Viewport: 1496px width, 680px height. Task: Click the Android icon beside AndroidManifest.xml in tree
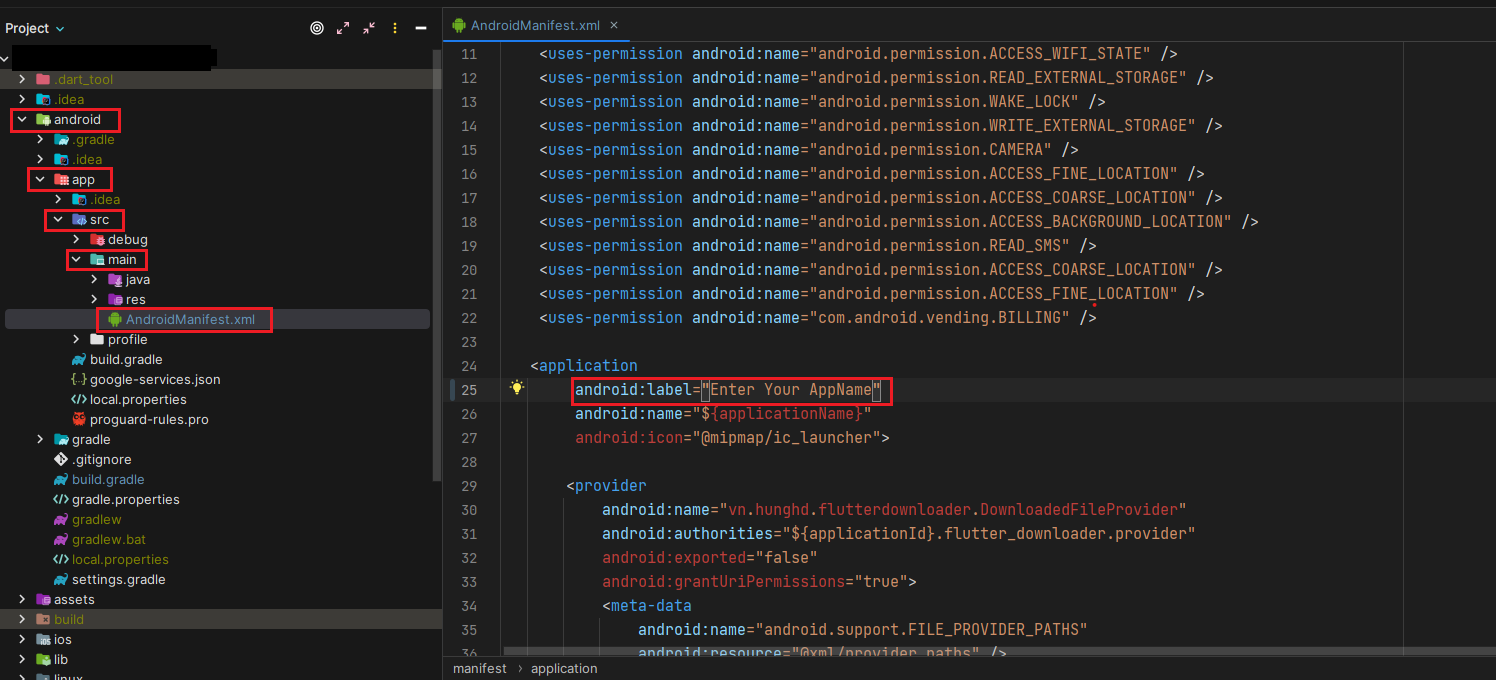coord(115,320)
